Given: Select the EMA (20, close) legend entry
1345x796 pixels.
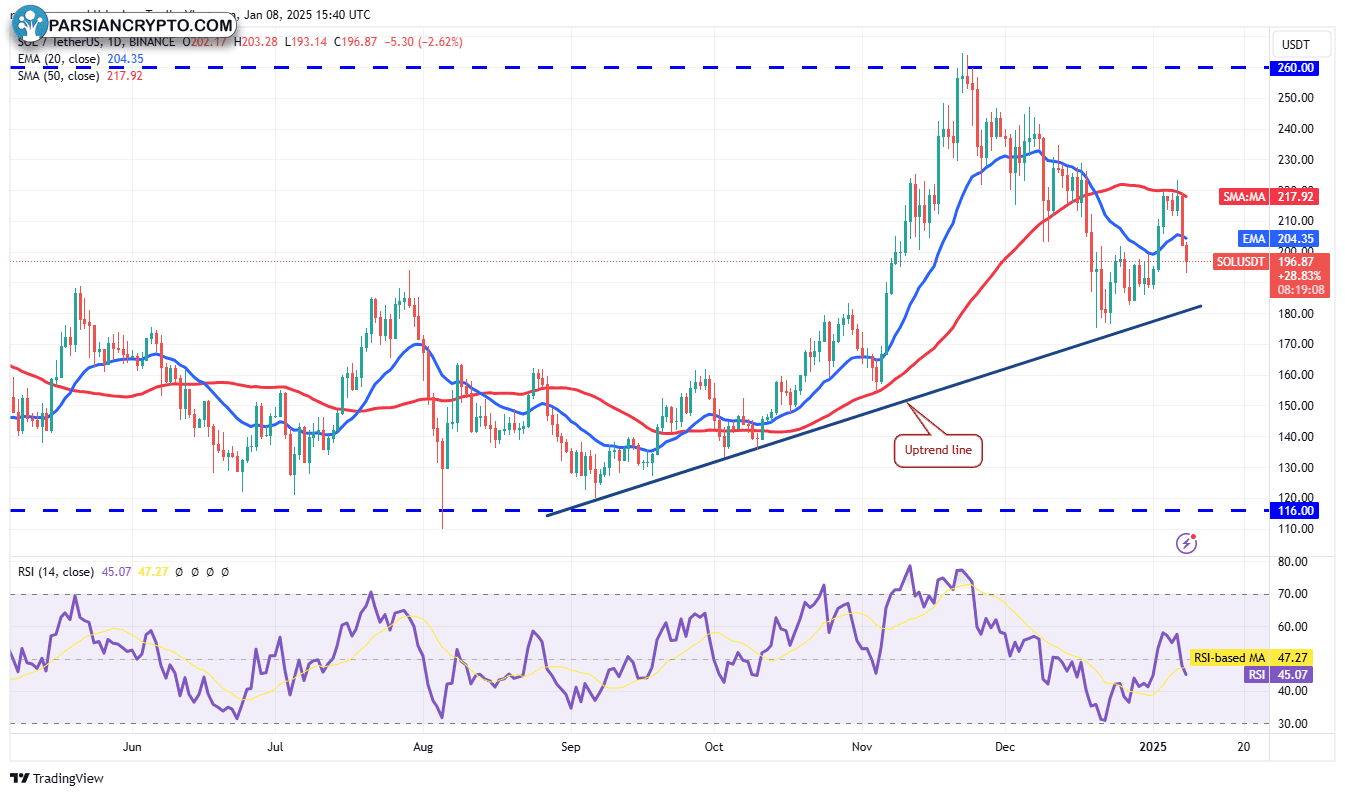Looking at the screenshot, I should coord(58,59).
